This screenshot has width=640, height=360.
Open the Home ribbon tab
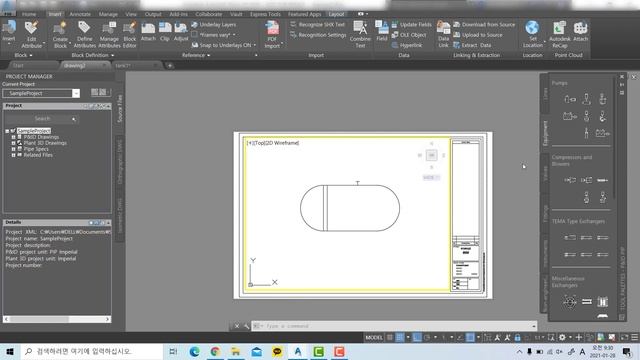(29, 14)
